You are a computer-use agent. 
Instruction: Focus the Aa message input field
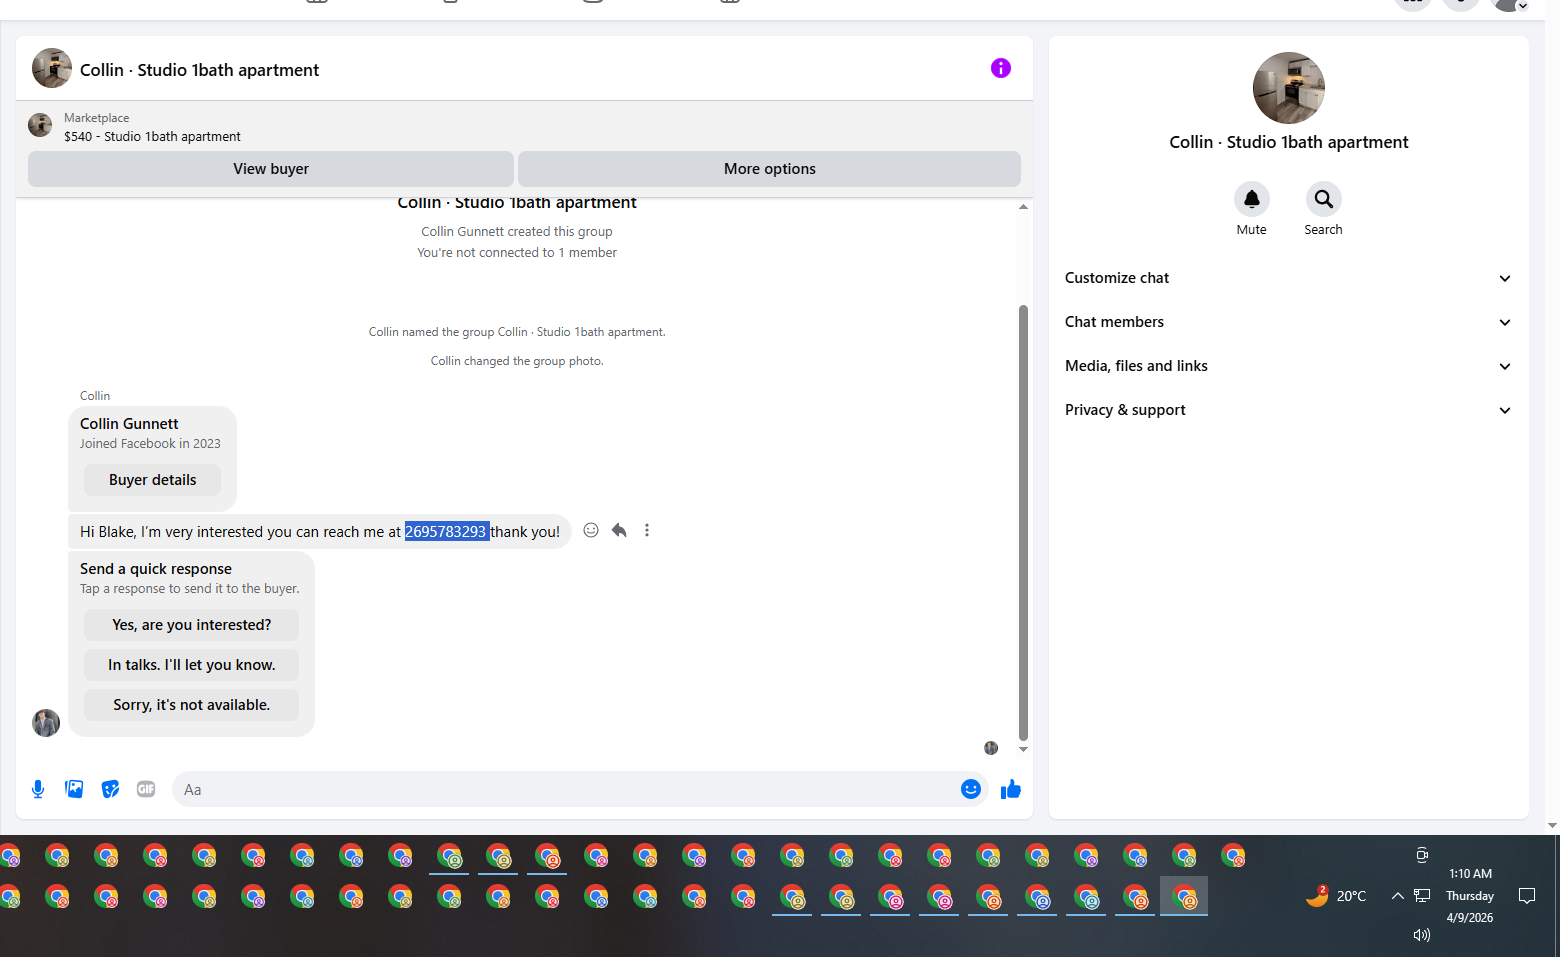pyautogui.click(x=566, y=789)
